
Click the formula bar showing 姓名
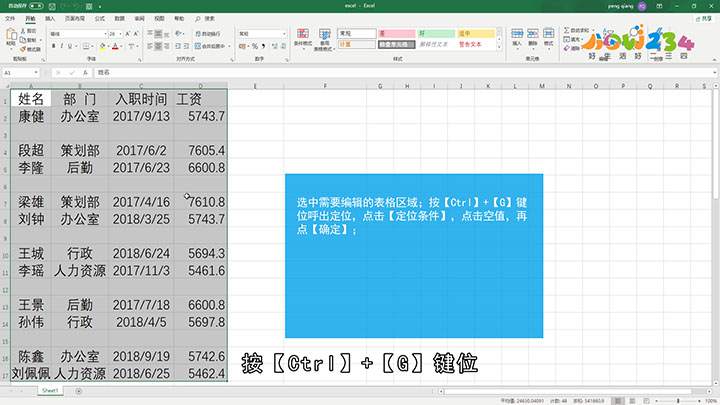[x=403, y=73]
